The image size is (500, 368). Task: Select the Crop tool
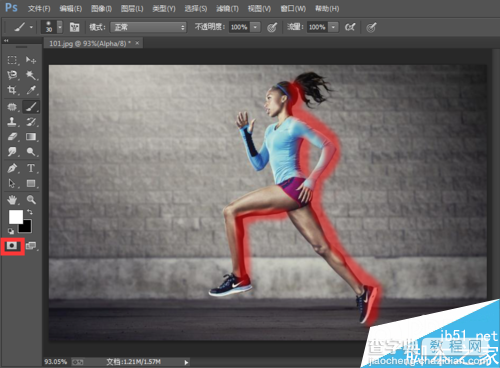point(12,90)
